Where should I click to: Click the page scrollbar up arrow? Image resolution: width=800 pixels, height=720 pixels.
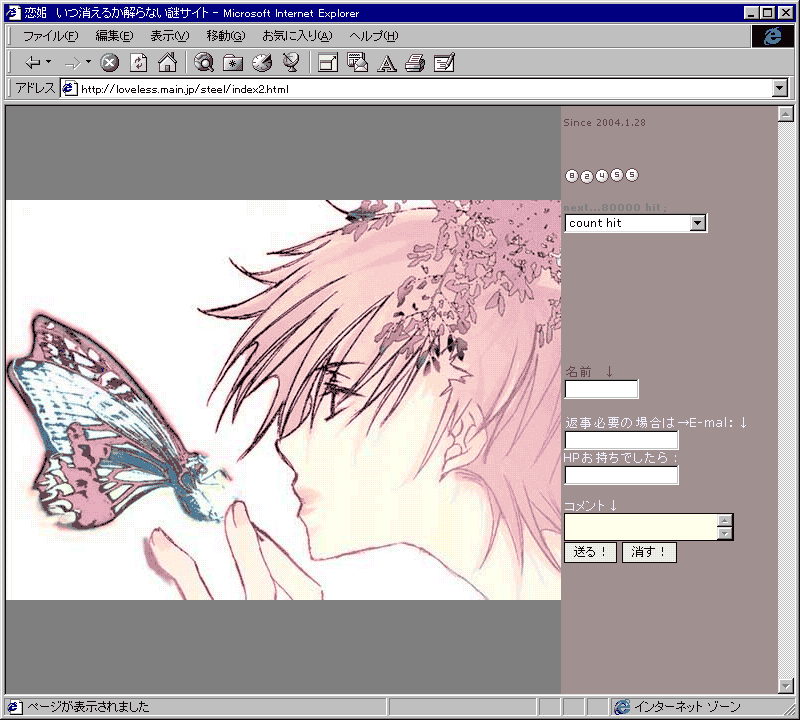(x=785, y=114)
